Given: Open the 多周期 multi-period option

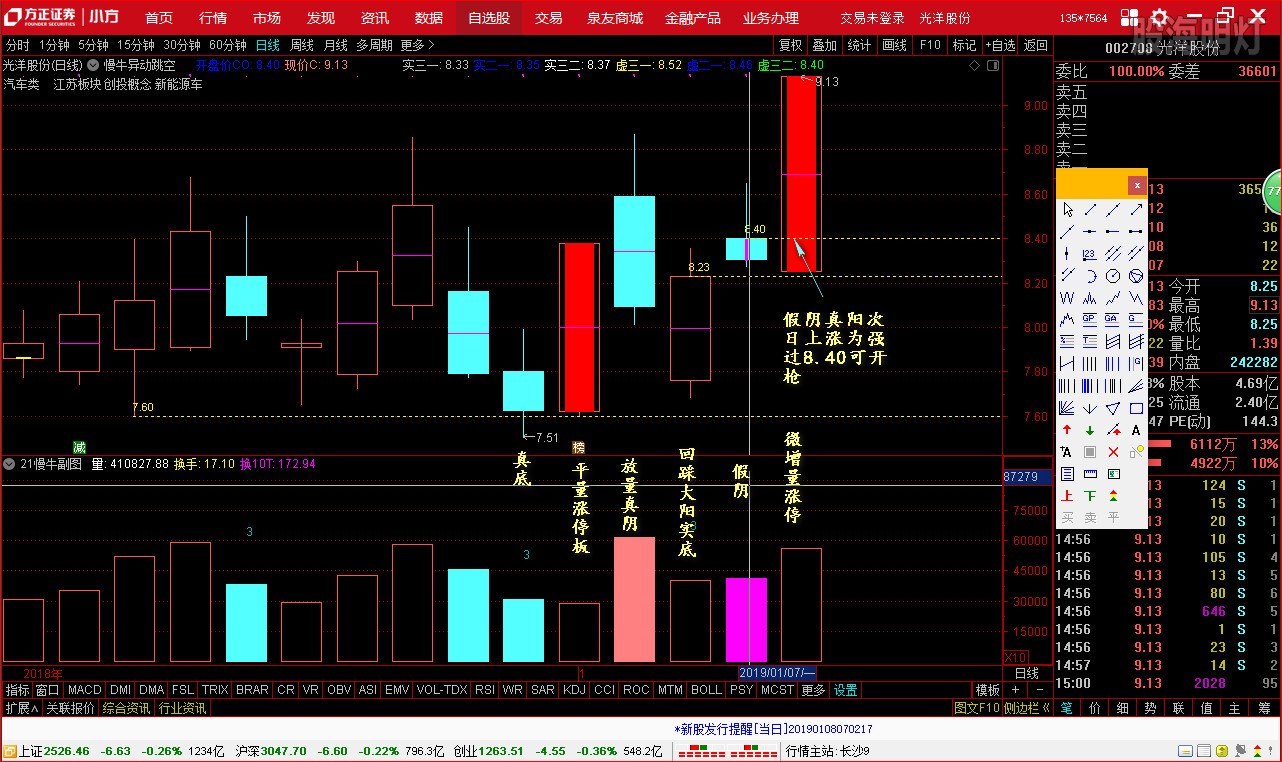Looking at the screenshot, I should click(x=375, y=45).
